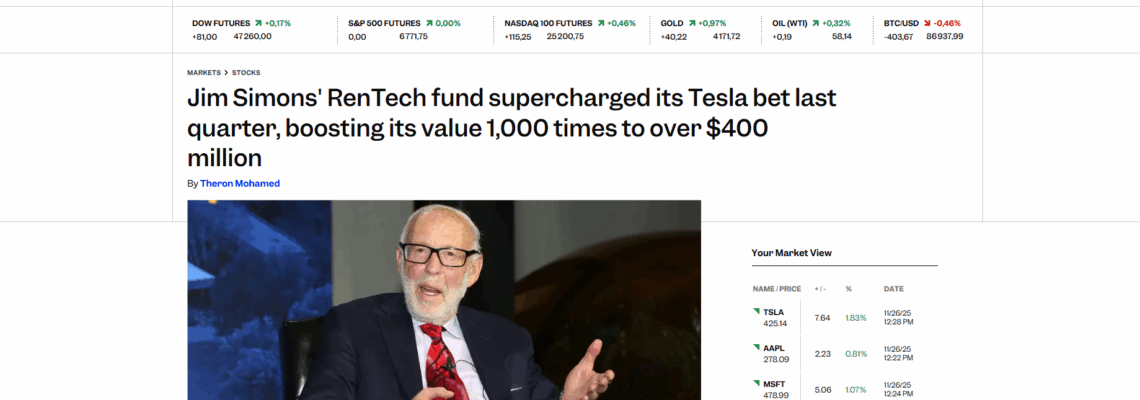
Task: Open author Theron Mohamed's profile link
Action: click(x=240, y=183)
